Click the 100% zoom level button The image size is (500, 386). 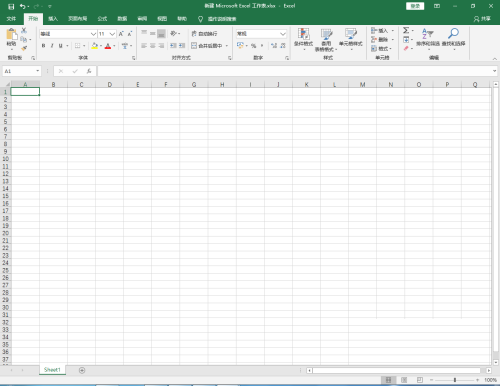(490, 380)
